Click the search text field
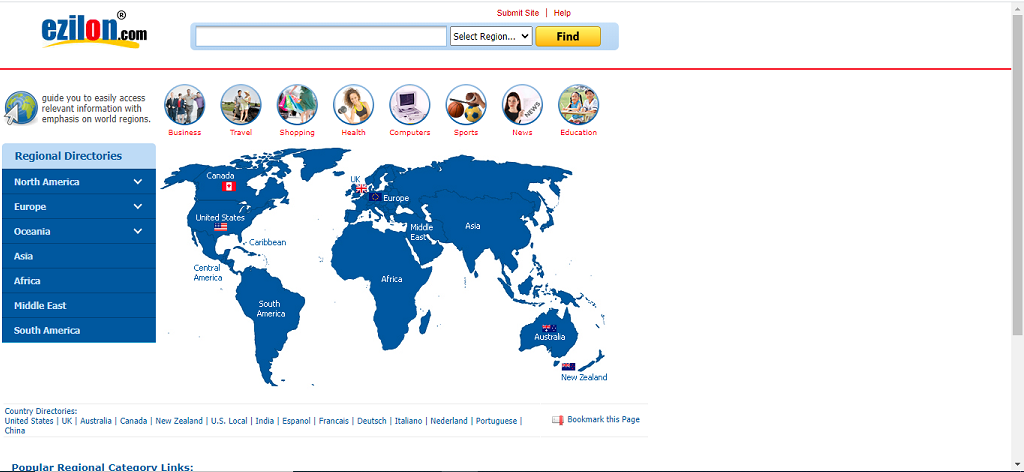This screenshot has height=472, width=1024. pyautogui.click(x=321, y=37)
